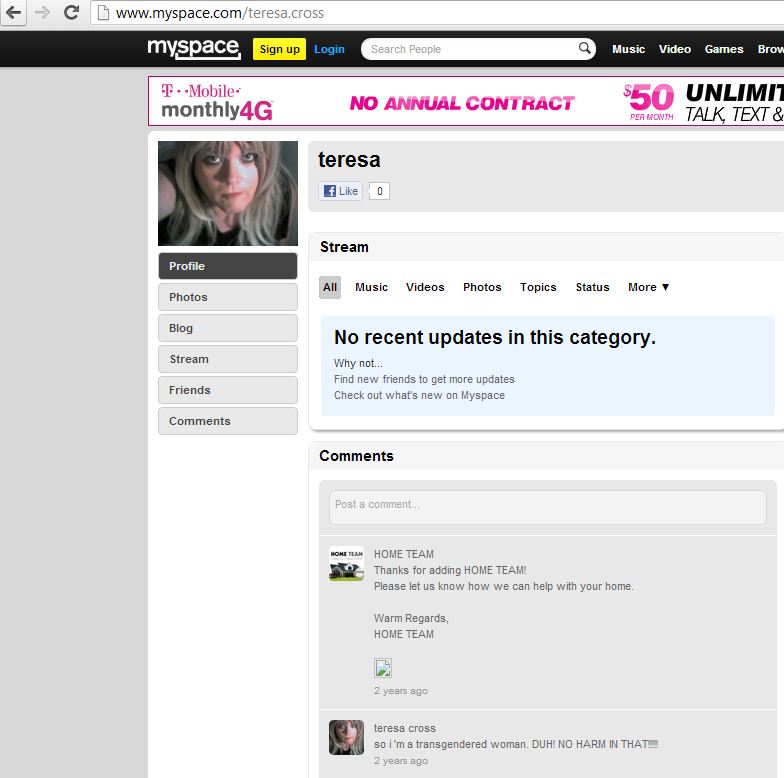Switch to the Videos stream filter
Screen dimensions: 784x778
click(425, 287)
